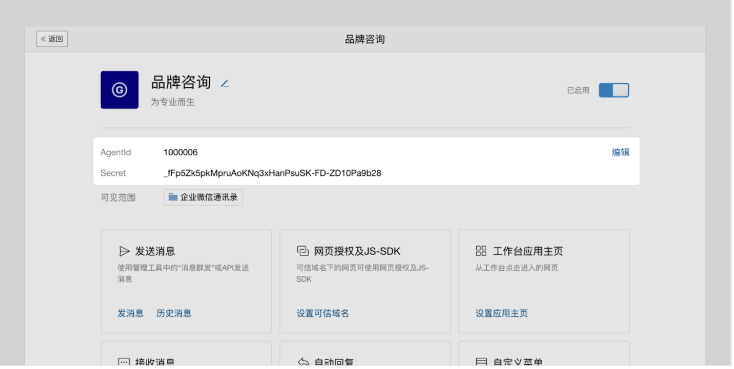Click the 发送消息 paper-plane icon

124,251
